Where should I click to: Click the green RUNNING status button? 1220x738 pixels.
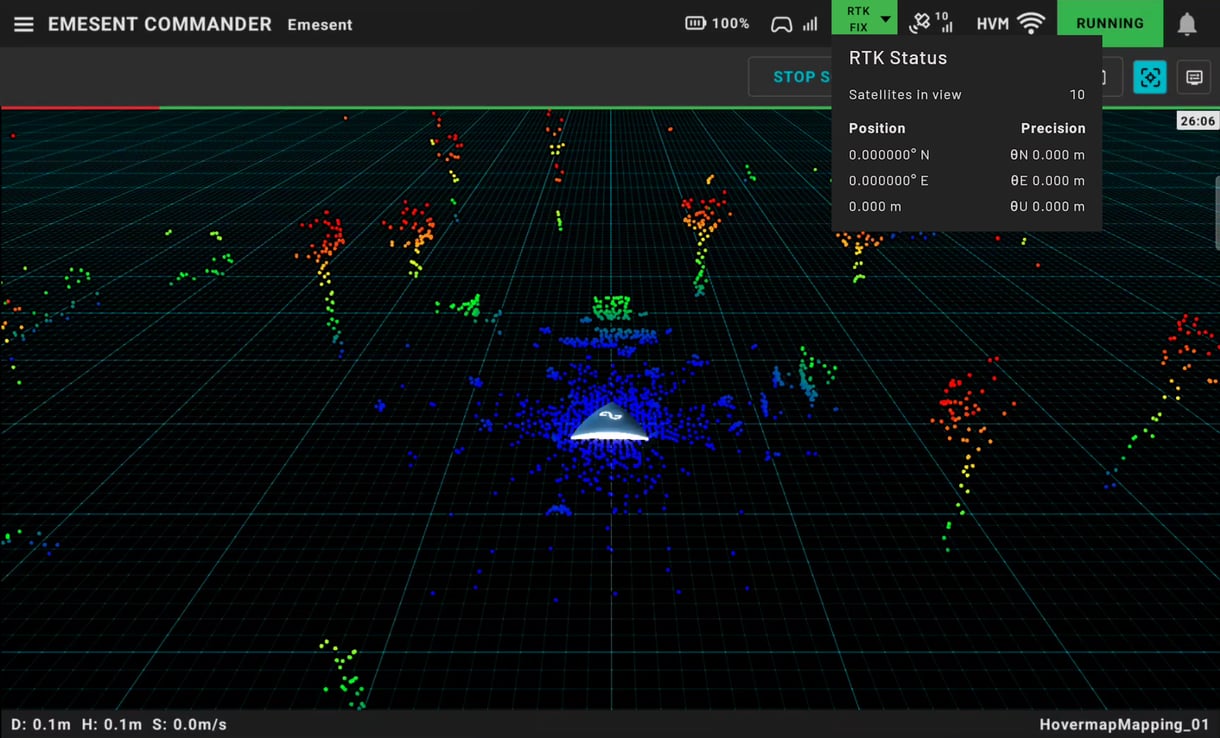pos(1109,23)
